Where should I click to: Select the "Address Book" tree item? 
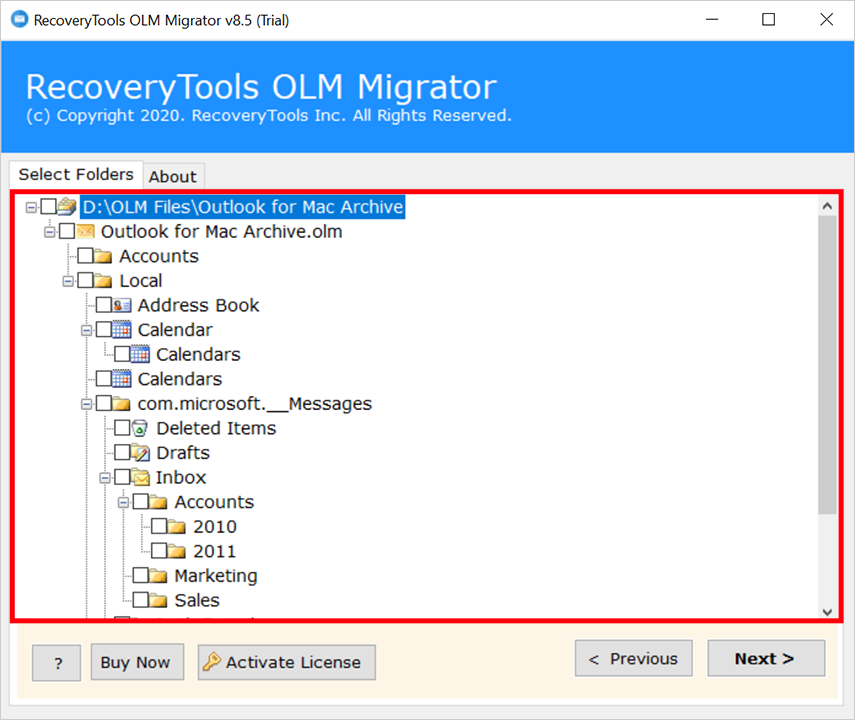tap(198, 305)
